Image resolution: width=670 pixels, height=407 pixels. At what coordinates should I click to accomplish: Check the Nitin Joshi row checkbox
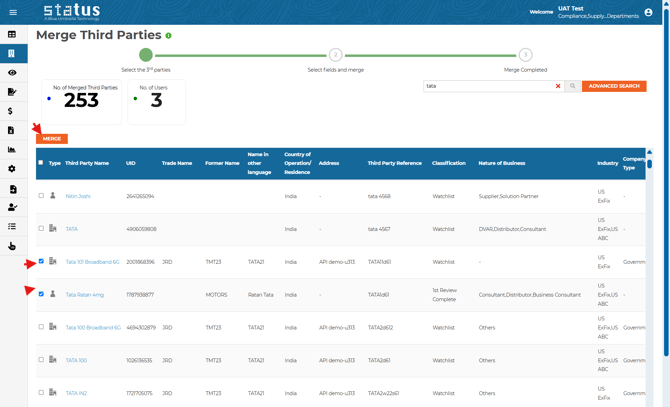click(41, 196)
